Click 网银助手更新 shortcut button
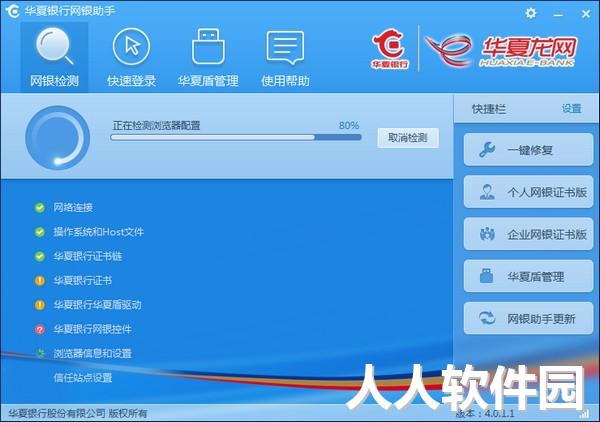The width and height of the screenshot is (600, 422). 528,318
